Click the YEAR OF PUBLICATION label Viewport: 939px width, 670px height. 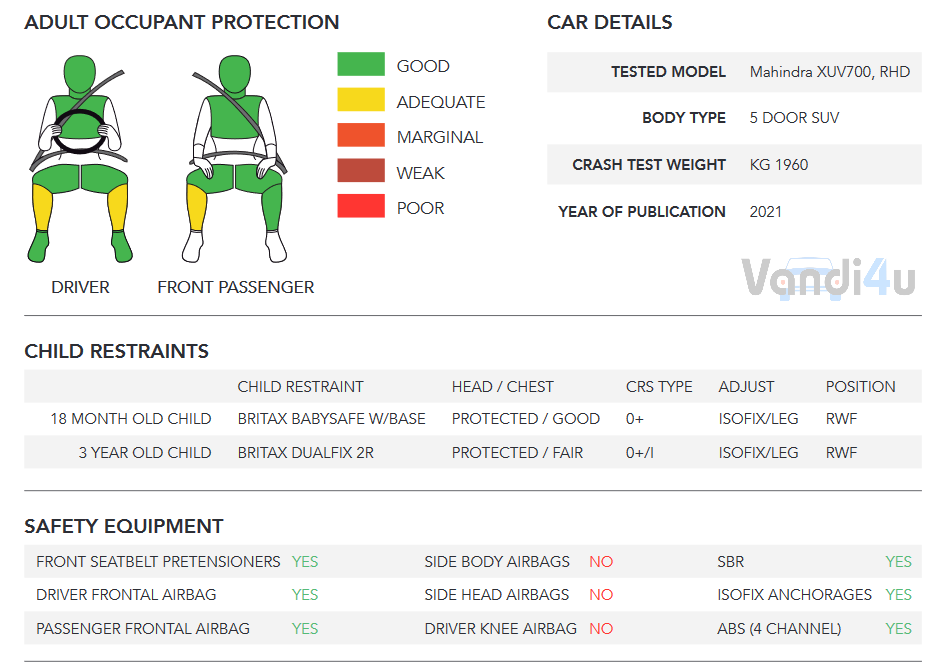click(x=641, y=212)
